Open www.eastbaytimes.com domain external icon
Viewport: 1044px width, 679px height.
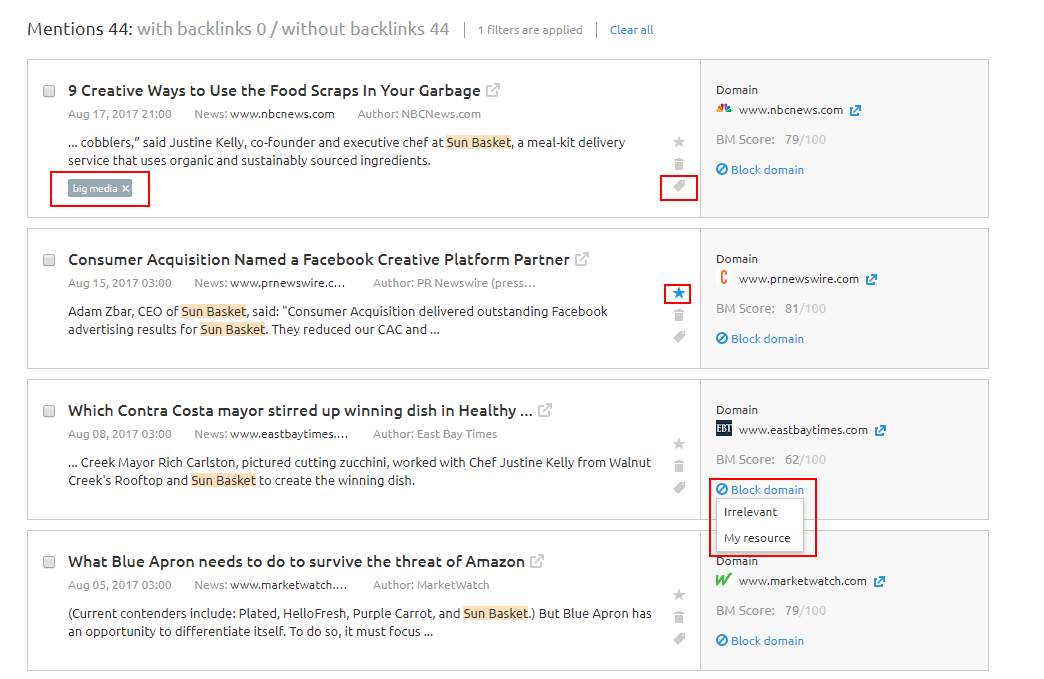880,431
